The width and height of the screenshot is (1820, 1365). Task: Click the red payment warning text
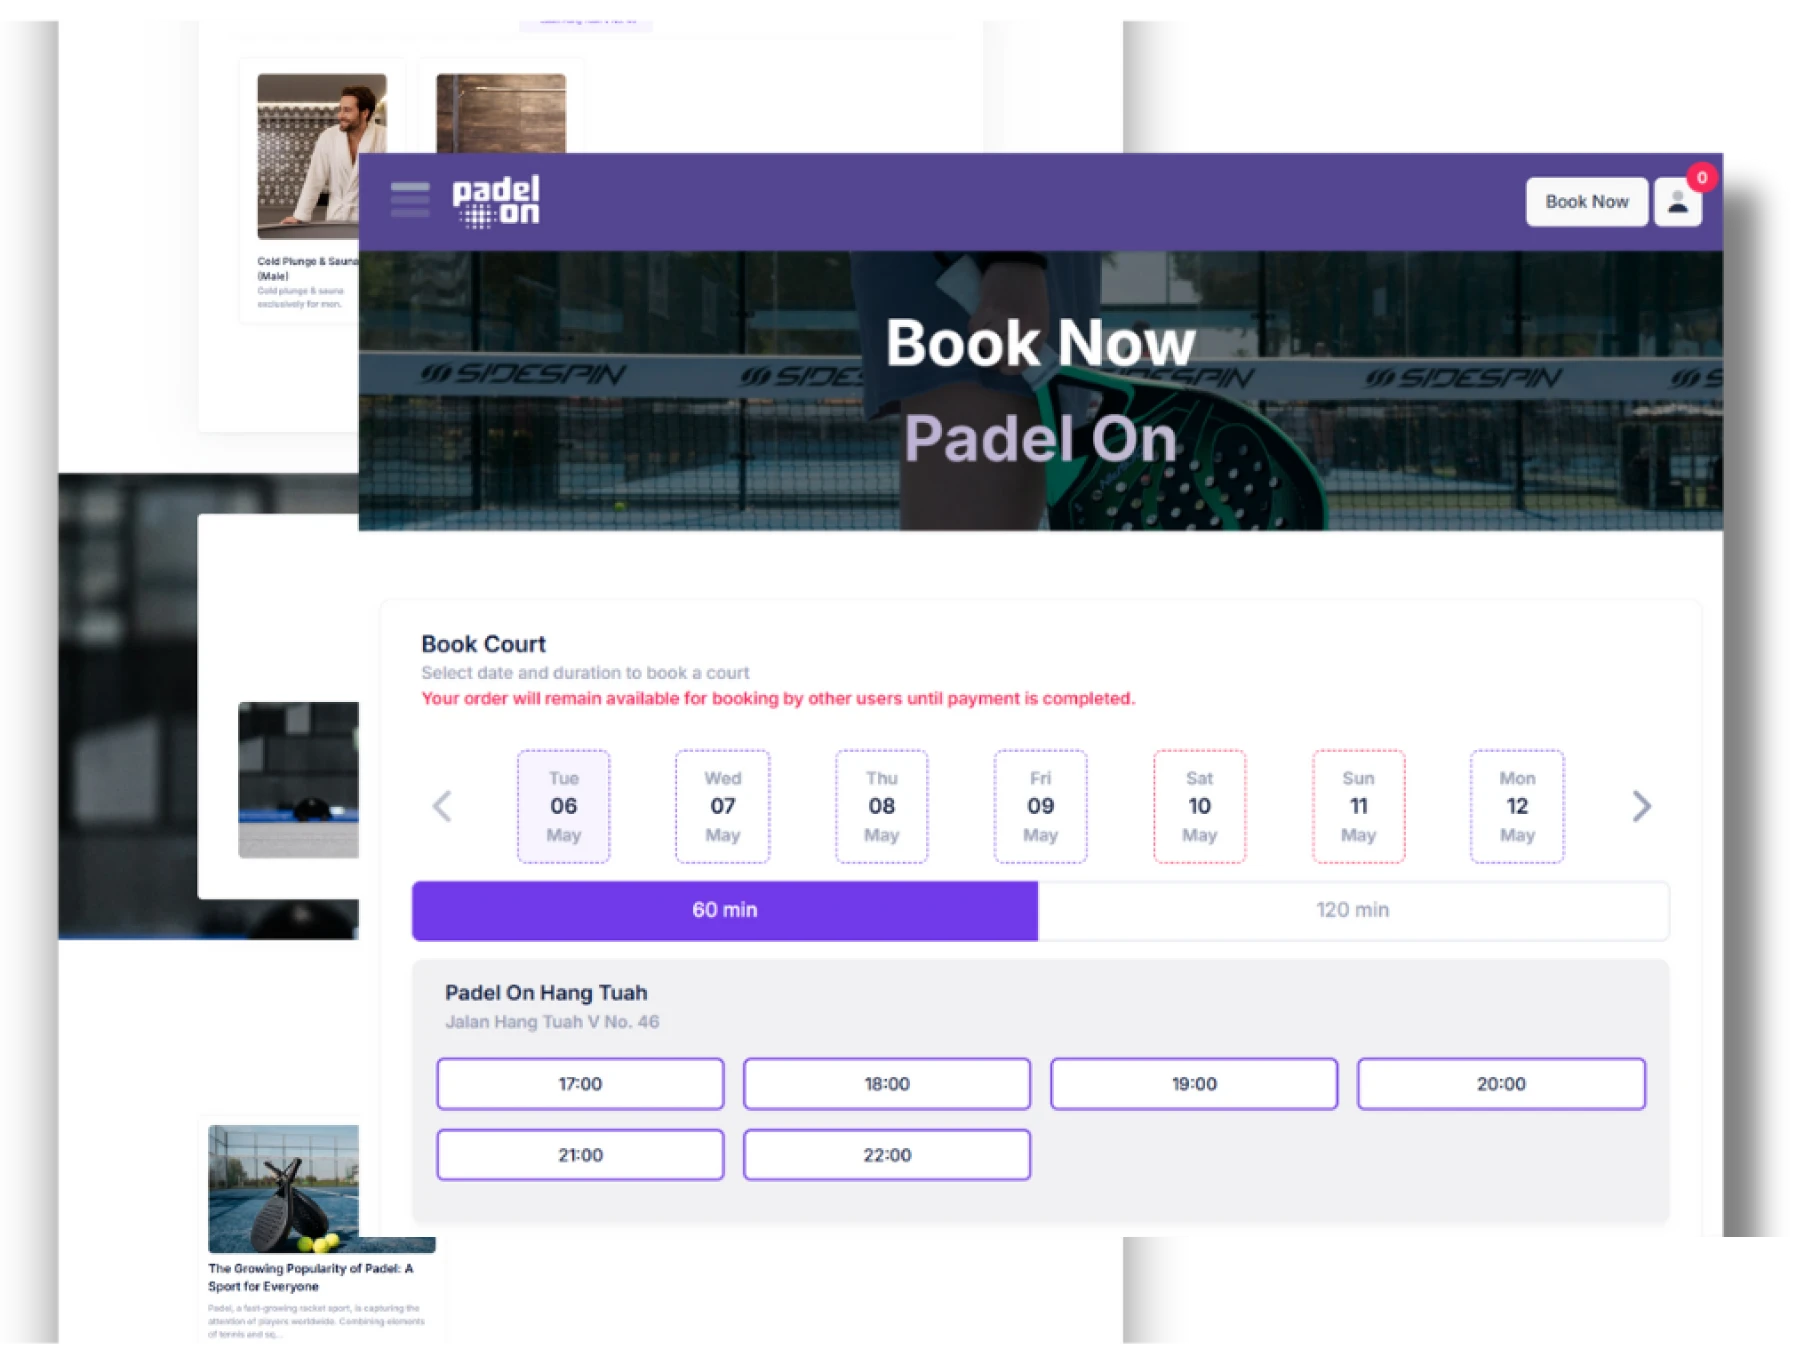[778, 698]
